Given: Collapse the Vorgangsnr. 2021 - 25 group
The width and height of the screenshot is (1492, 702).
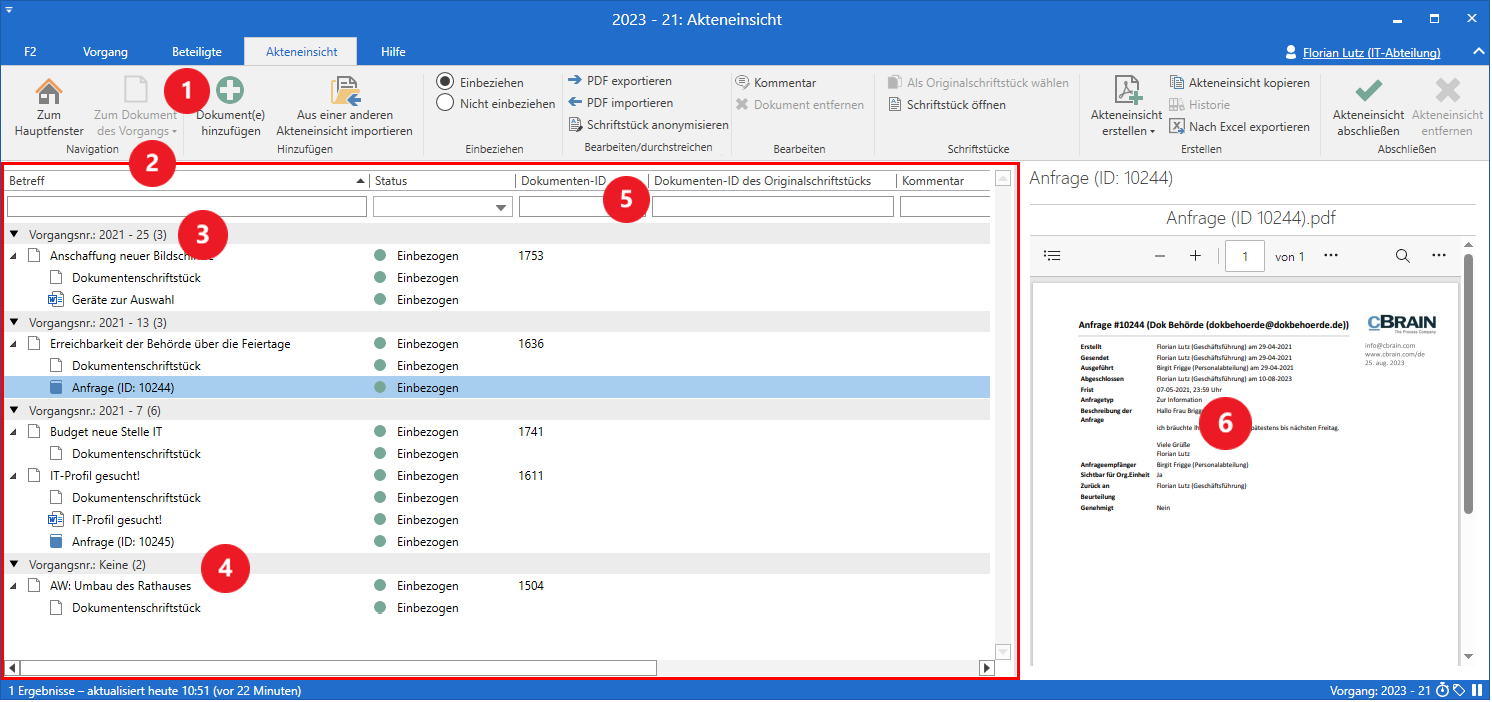Looking at the screenshot, I should 14,234.
